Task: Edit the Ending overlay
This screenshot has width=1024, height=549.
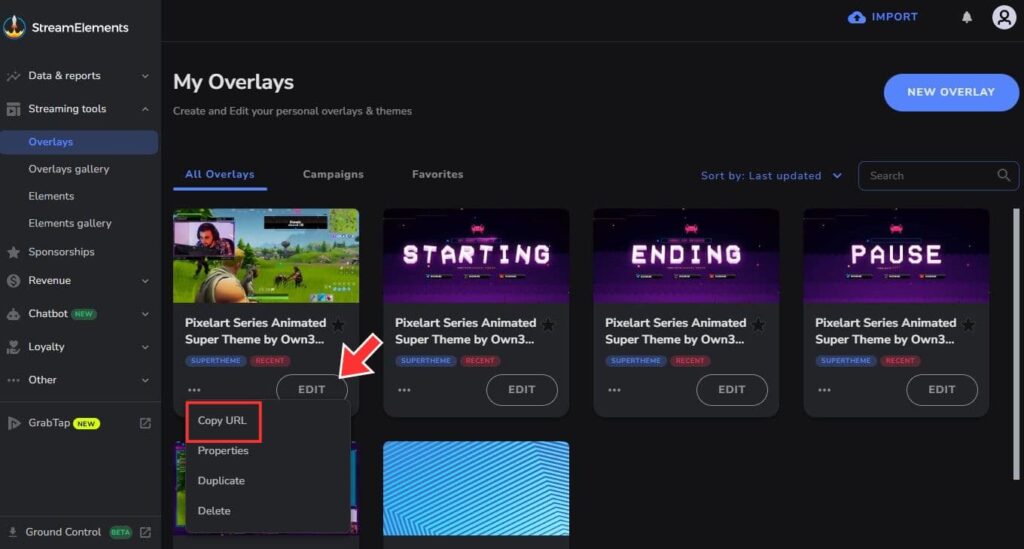Action: tap(731, 389)
